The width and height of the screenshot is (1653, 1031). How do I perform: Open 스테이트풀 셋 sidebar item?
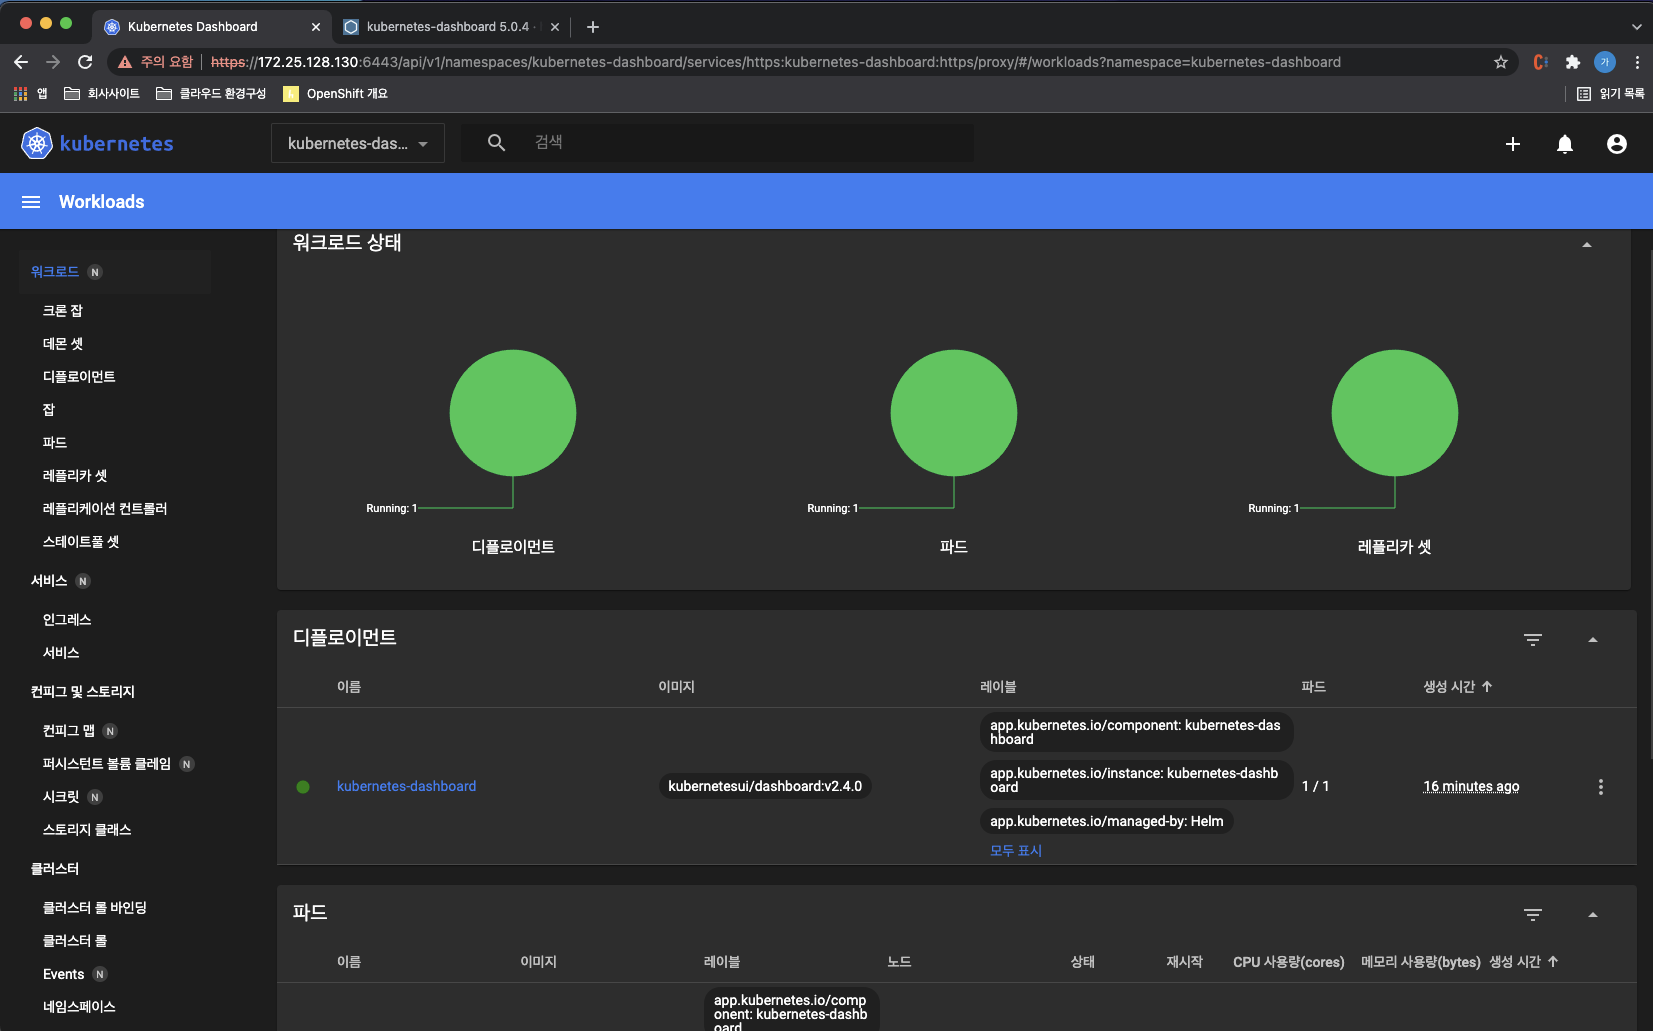81,542
